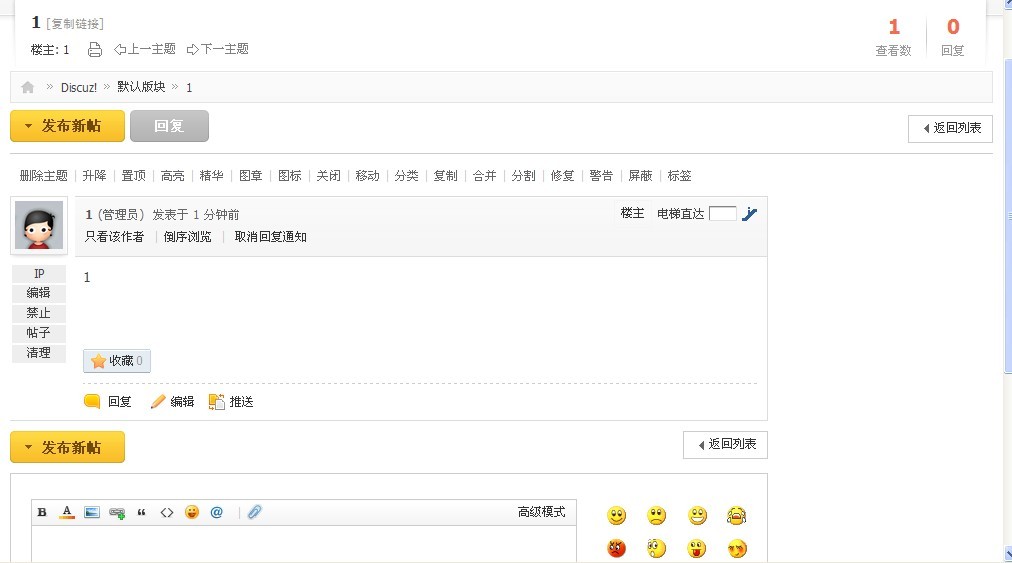Open smiley picker in editor toolbar

(192, 512)
